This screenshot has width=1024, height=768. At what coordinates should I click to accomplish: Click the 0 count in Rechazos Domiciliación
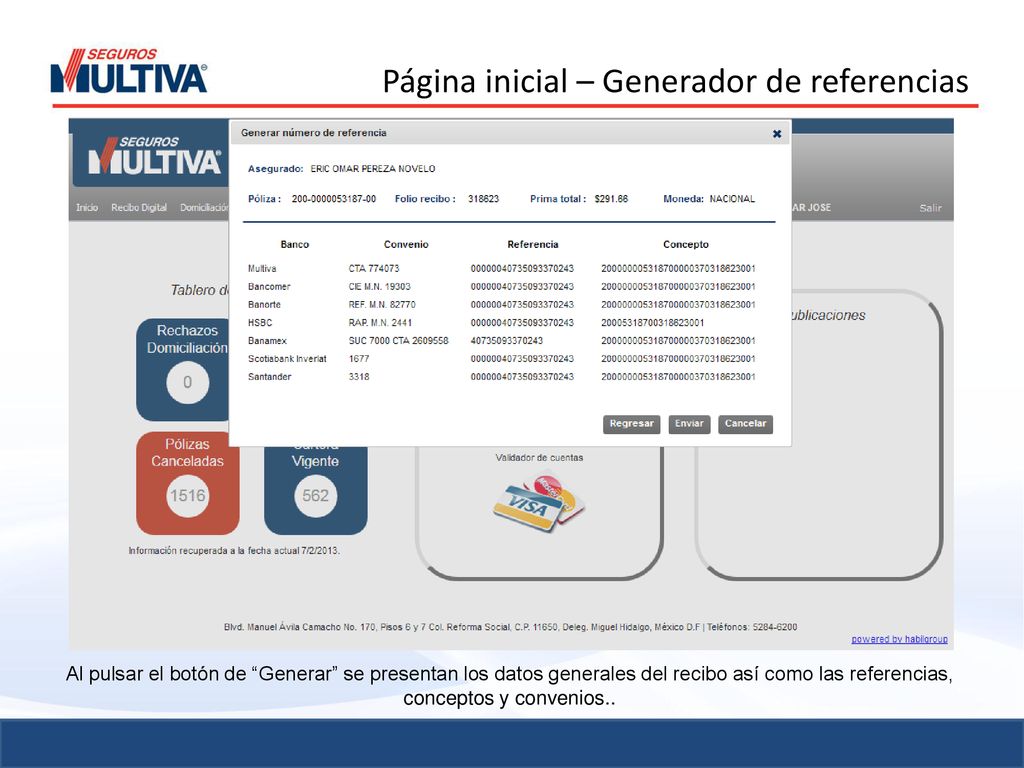187,382
